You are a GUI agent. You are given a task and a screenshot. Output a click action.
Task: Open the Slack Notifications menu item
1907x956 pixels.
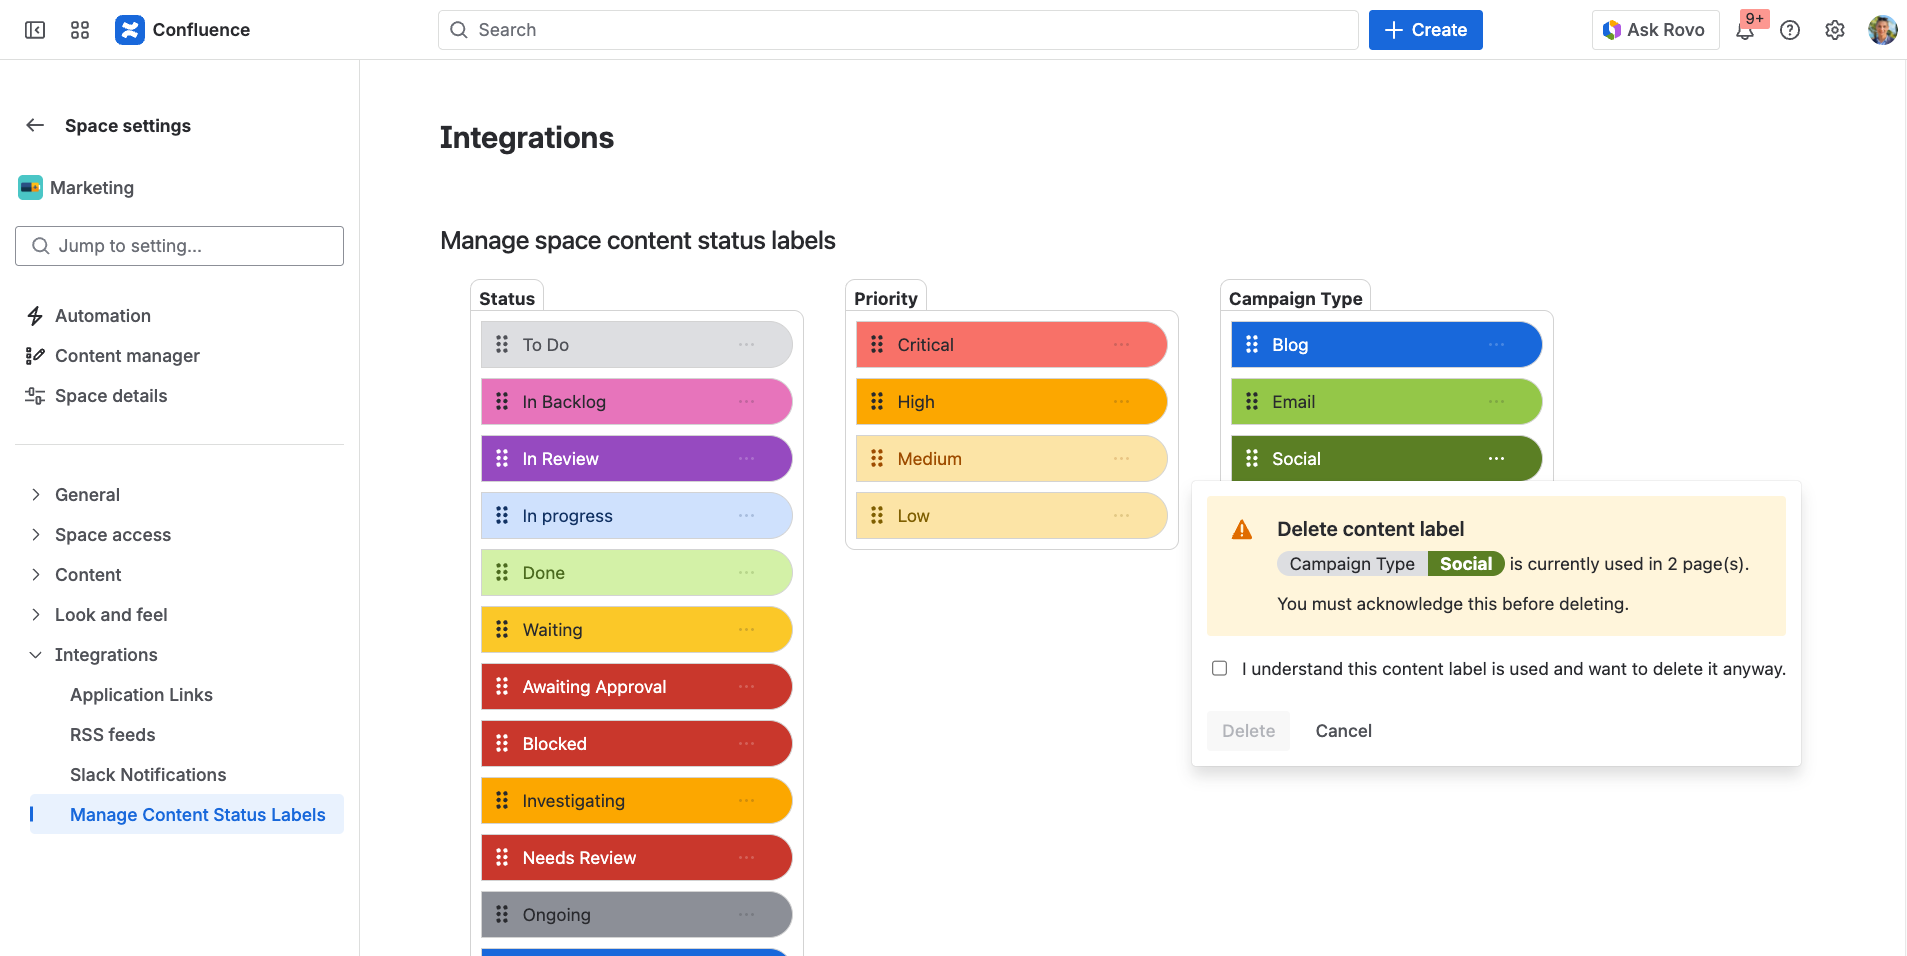(148, 775)
